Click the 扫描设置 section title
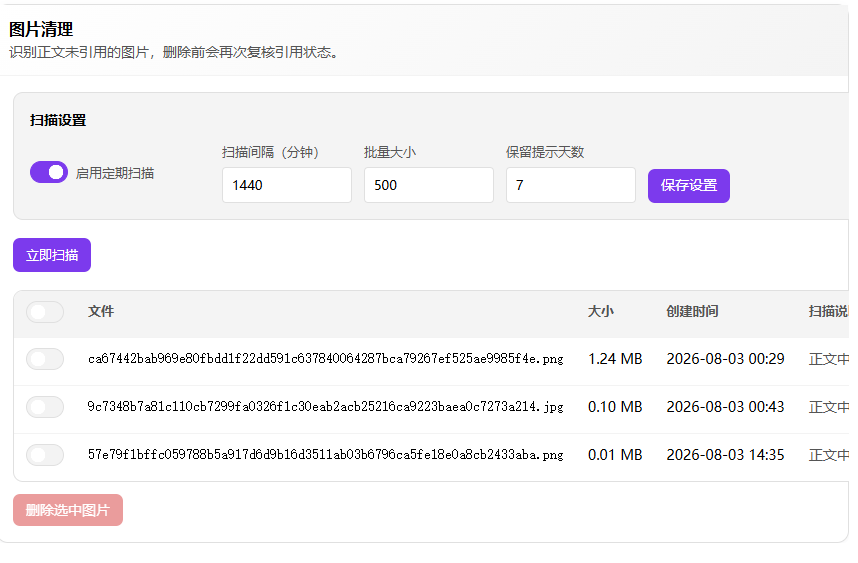The width and height of the screenshot is (858, 563). click(58, 120)
